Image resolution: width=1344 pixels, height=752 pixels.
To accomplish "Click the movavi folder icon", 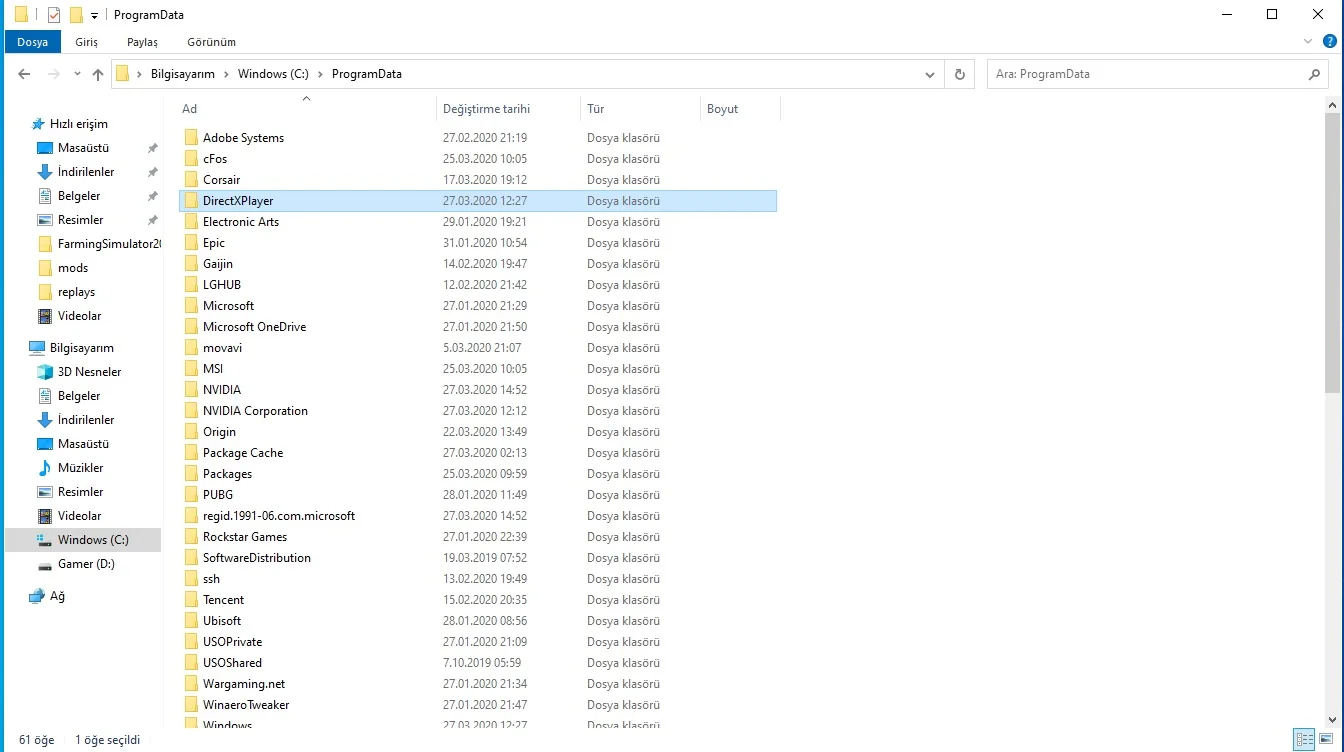I will click(x=191, y=348).
